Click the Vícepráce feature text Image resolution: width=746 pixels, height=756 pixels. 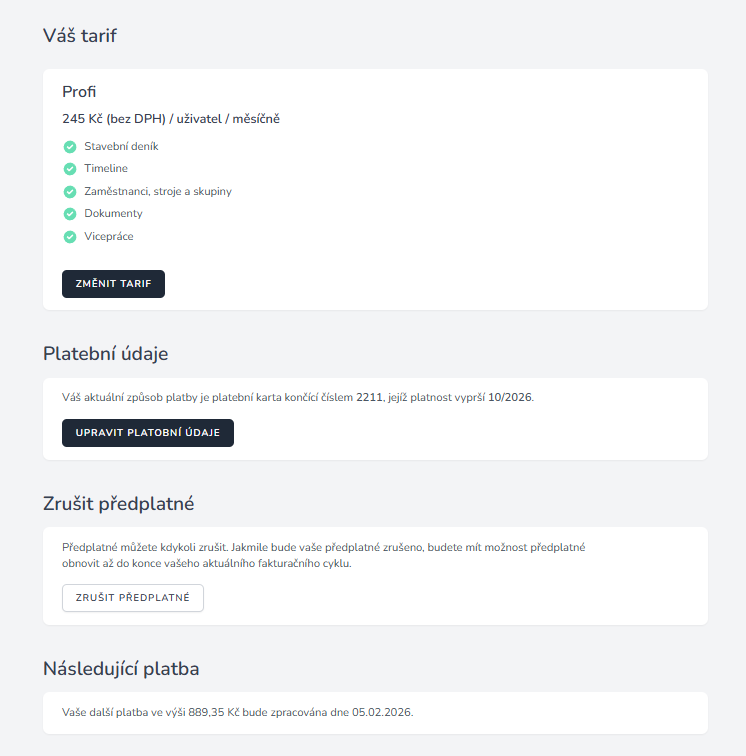pos(109,237)
